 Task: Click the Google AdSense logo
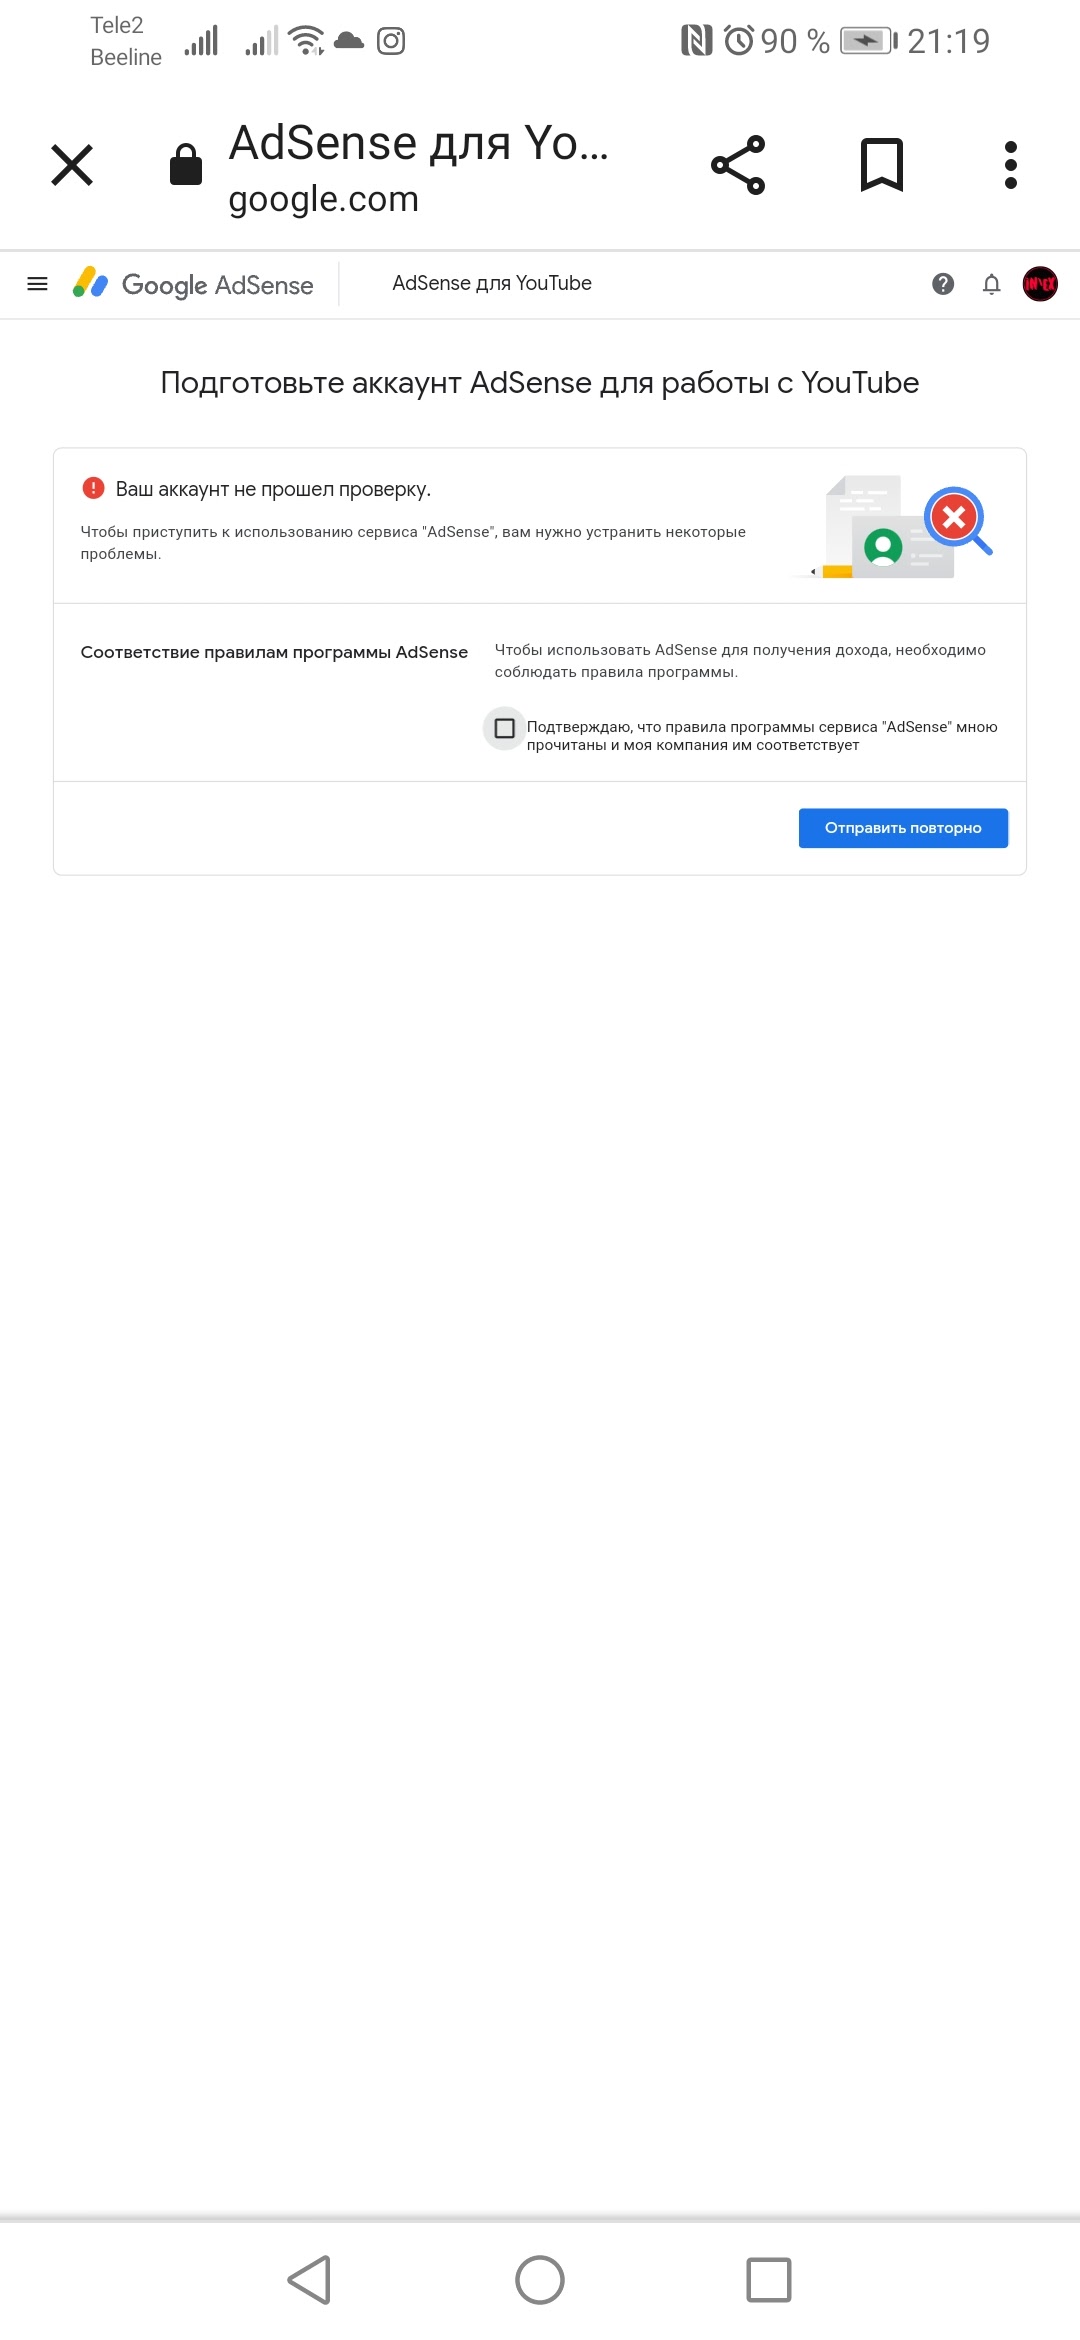tap(193, 284)
